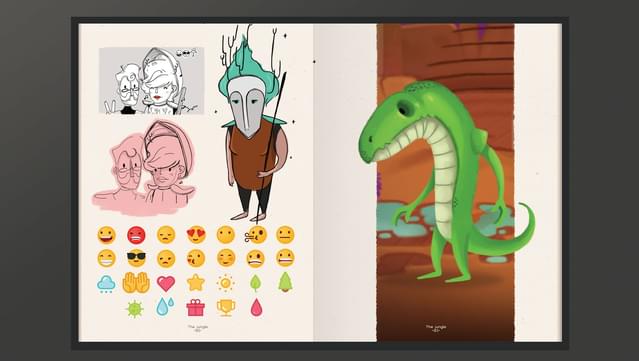This screenshot has height=361, width=639.
Task: Select the yellow star icon
Action: coord(196,283)
